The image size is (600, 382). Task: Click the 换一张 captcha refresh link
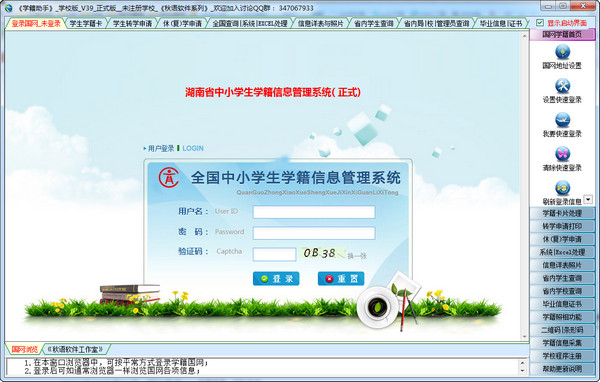pyautogui.click(x=357, y=256)
